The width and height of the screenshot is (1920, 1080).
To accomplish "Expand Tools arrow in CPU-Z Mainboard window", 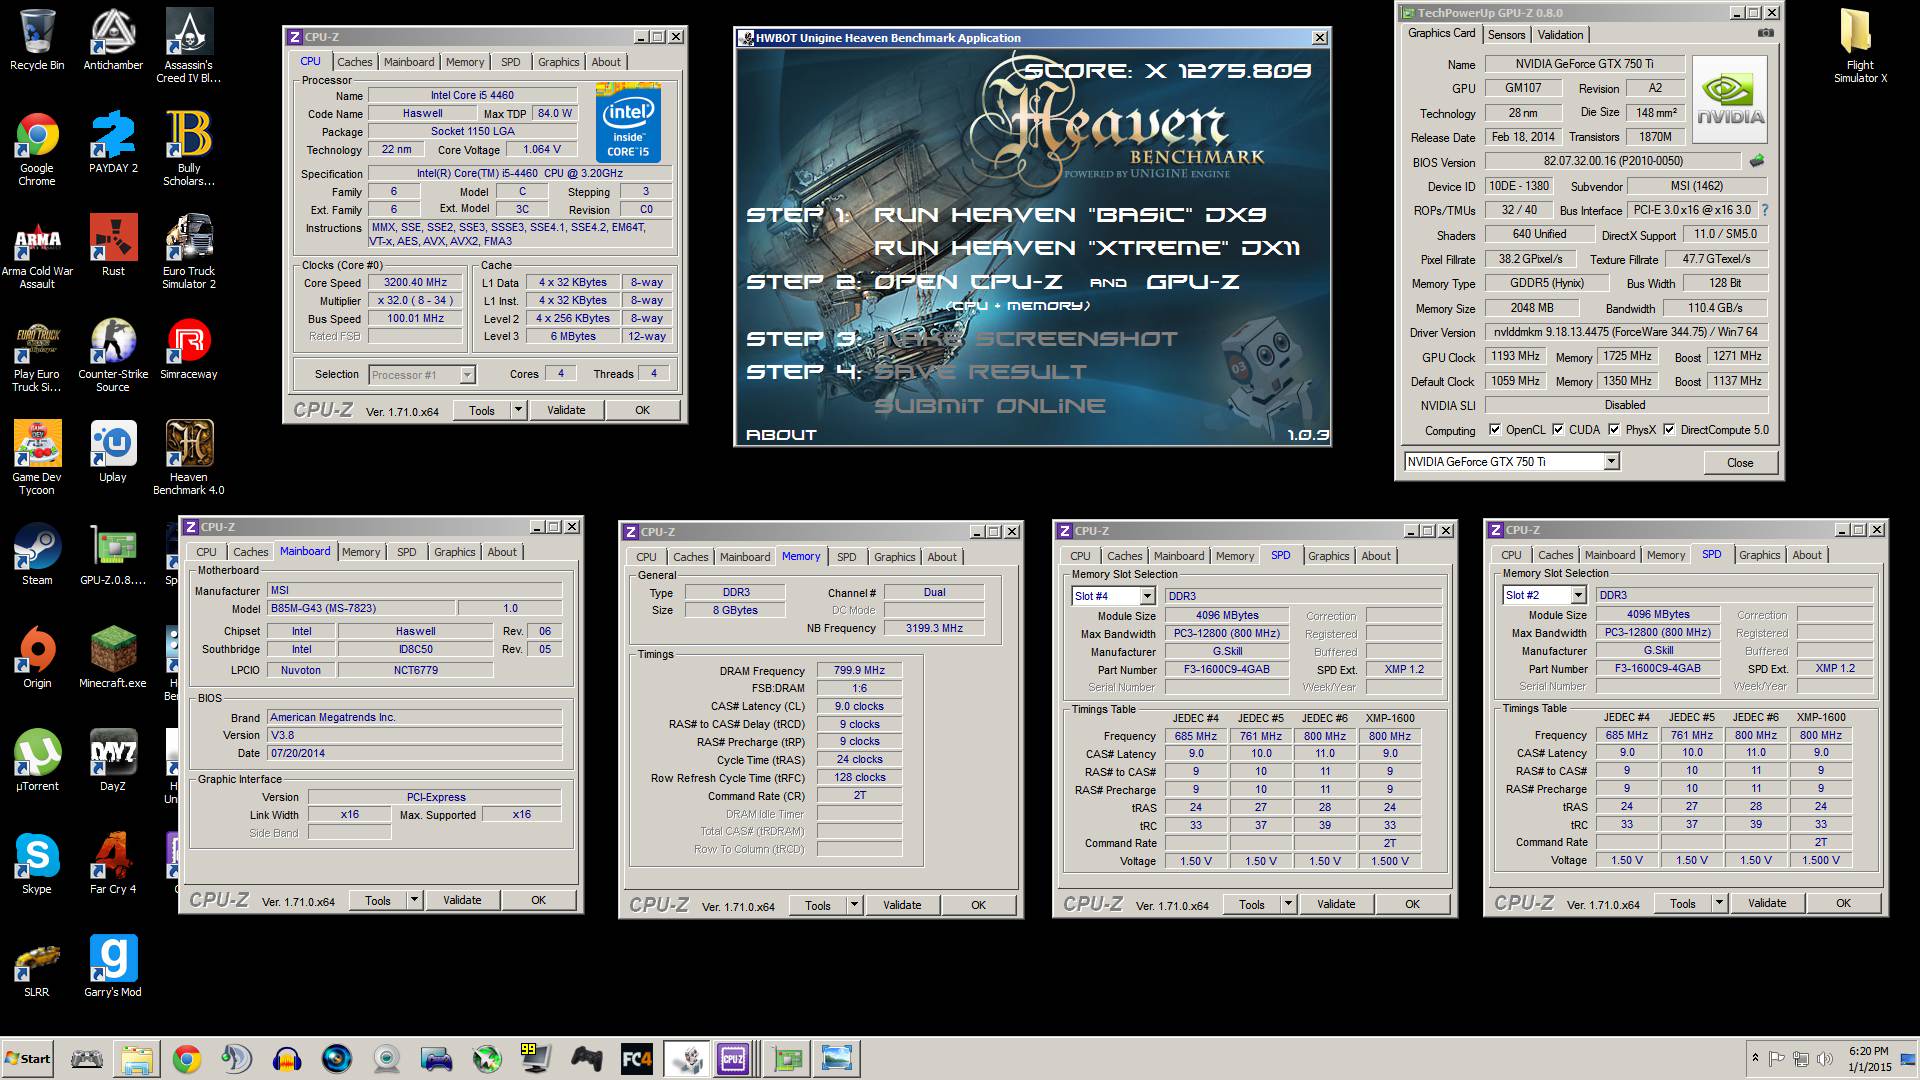I will 414,900.
